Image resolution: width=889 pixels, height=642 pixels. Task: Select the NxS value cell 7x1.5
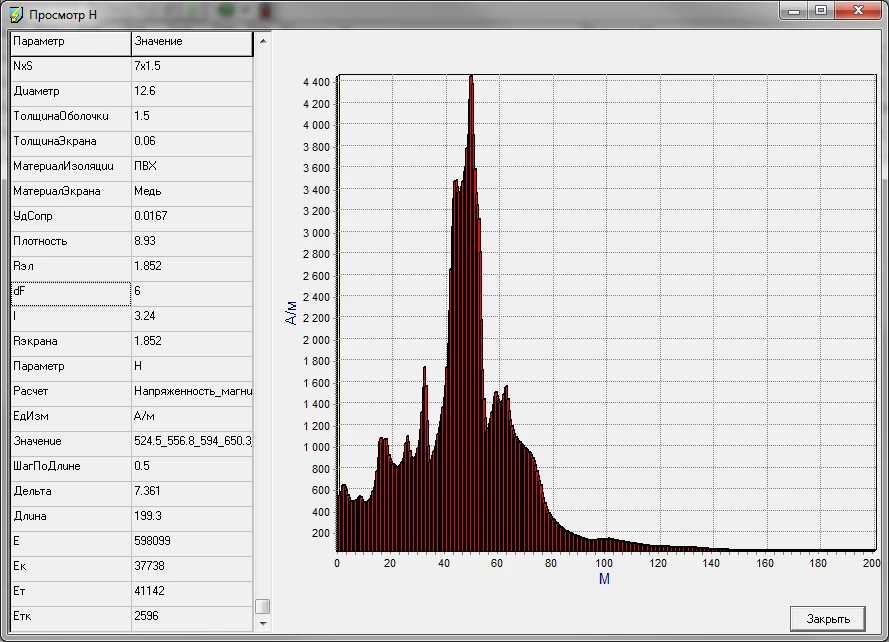coord(192,66)
